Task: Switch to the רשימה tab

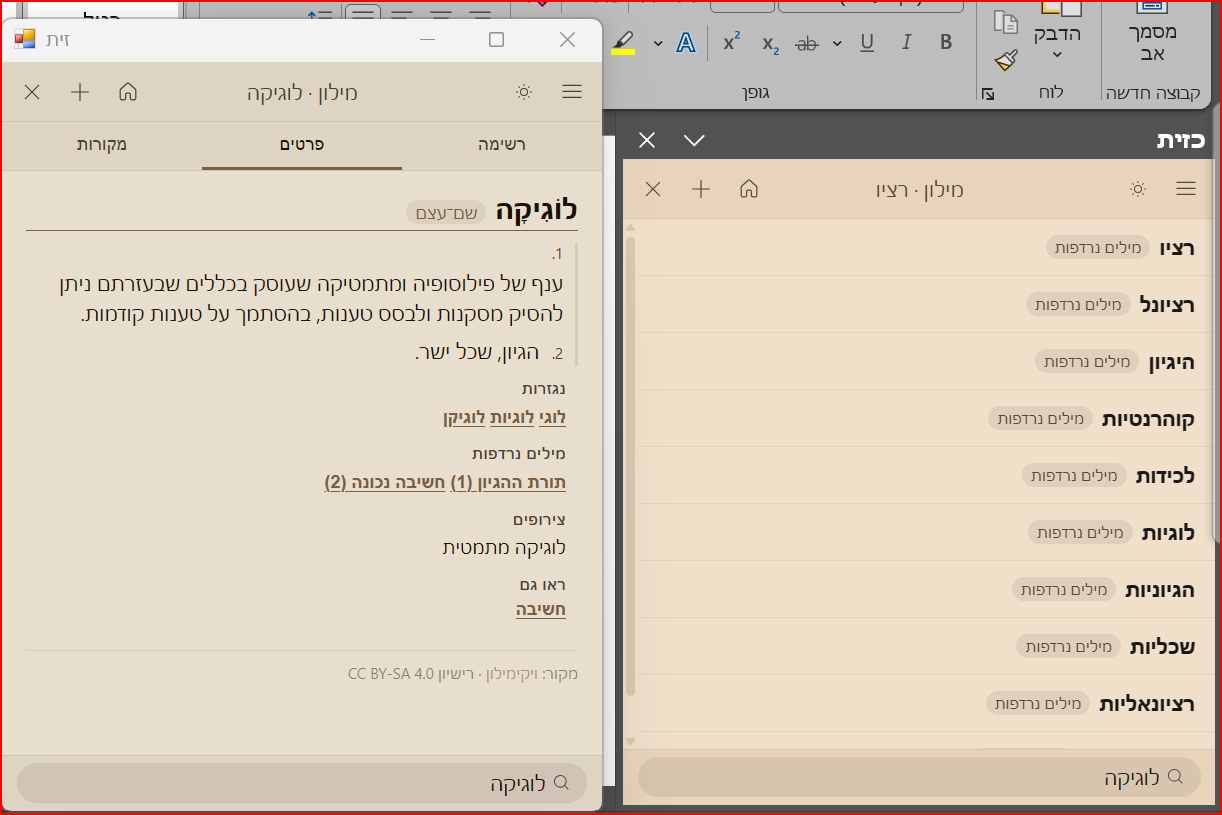Action: pos(502,145)
